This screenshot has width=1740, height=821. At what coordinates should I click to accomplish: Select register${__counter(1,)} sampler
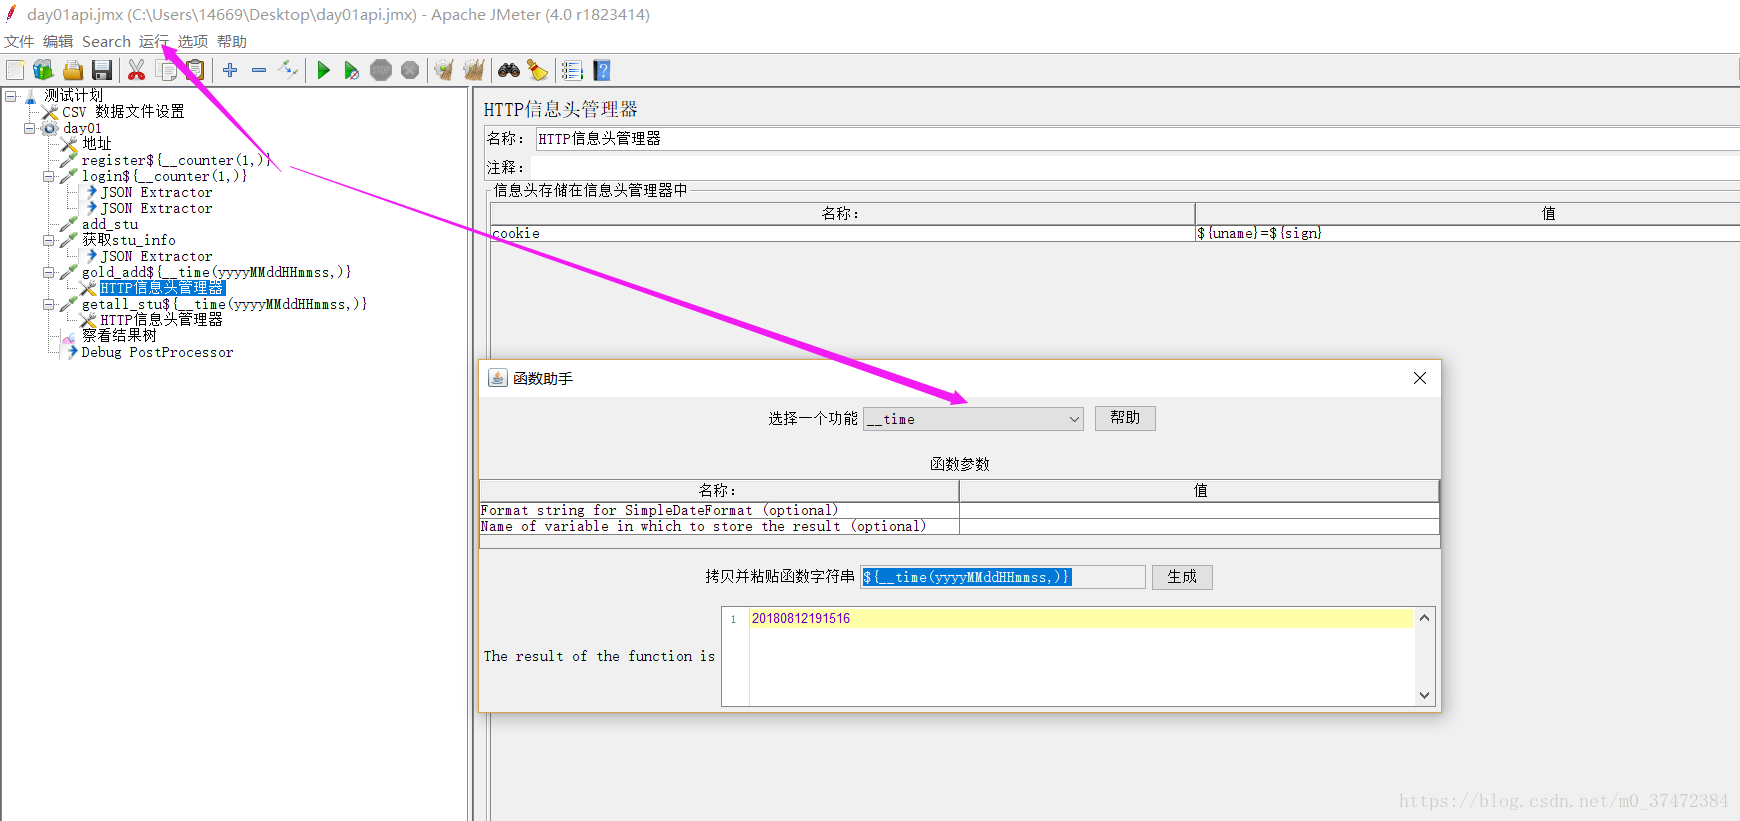[x=176, y=160]
